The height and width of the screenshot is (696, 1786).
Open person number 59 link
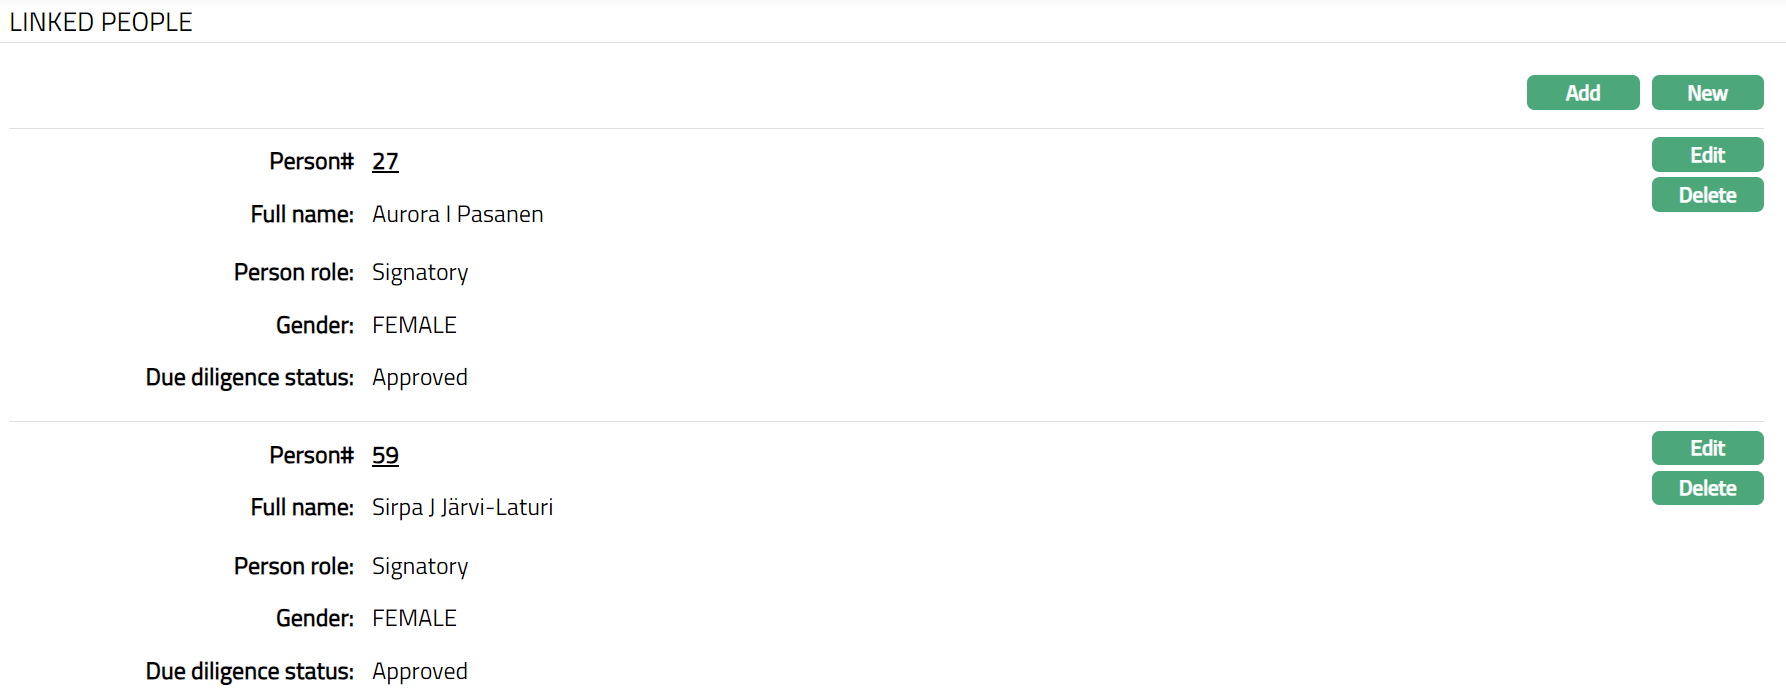point(385,456)
